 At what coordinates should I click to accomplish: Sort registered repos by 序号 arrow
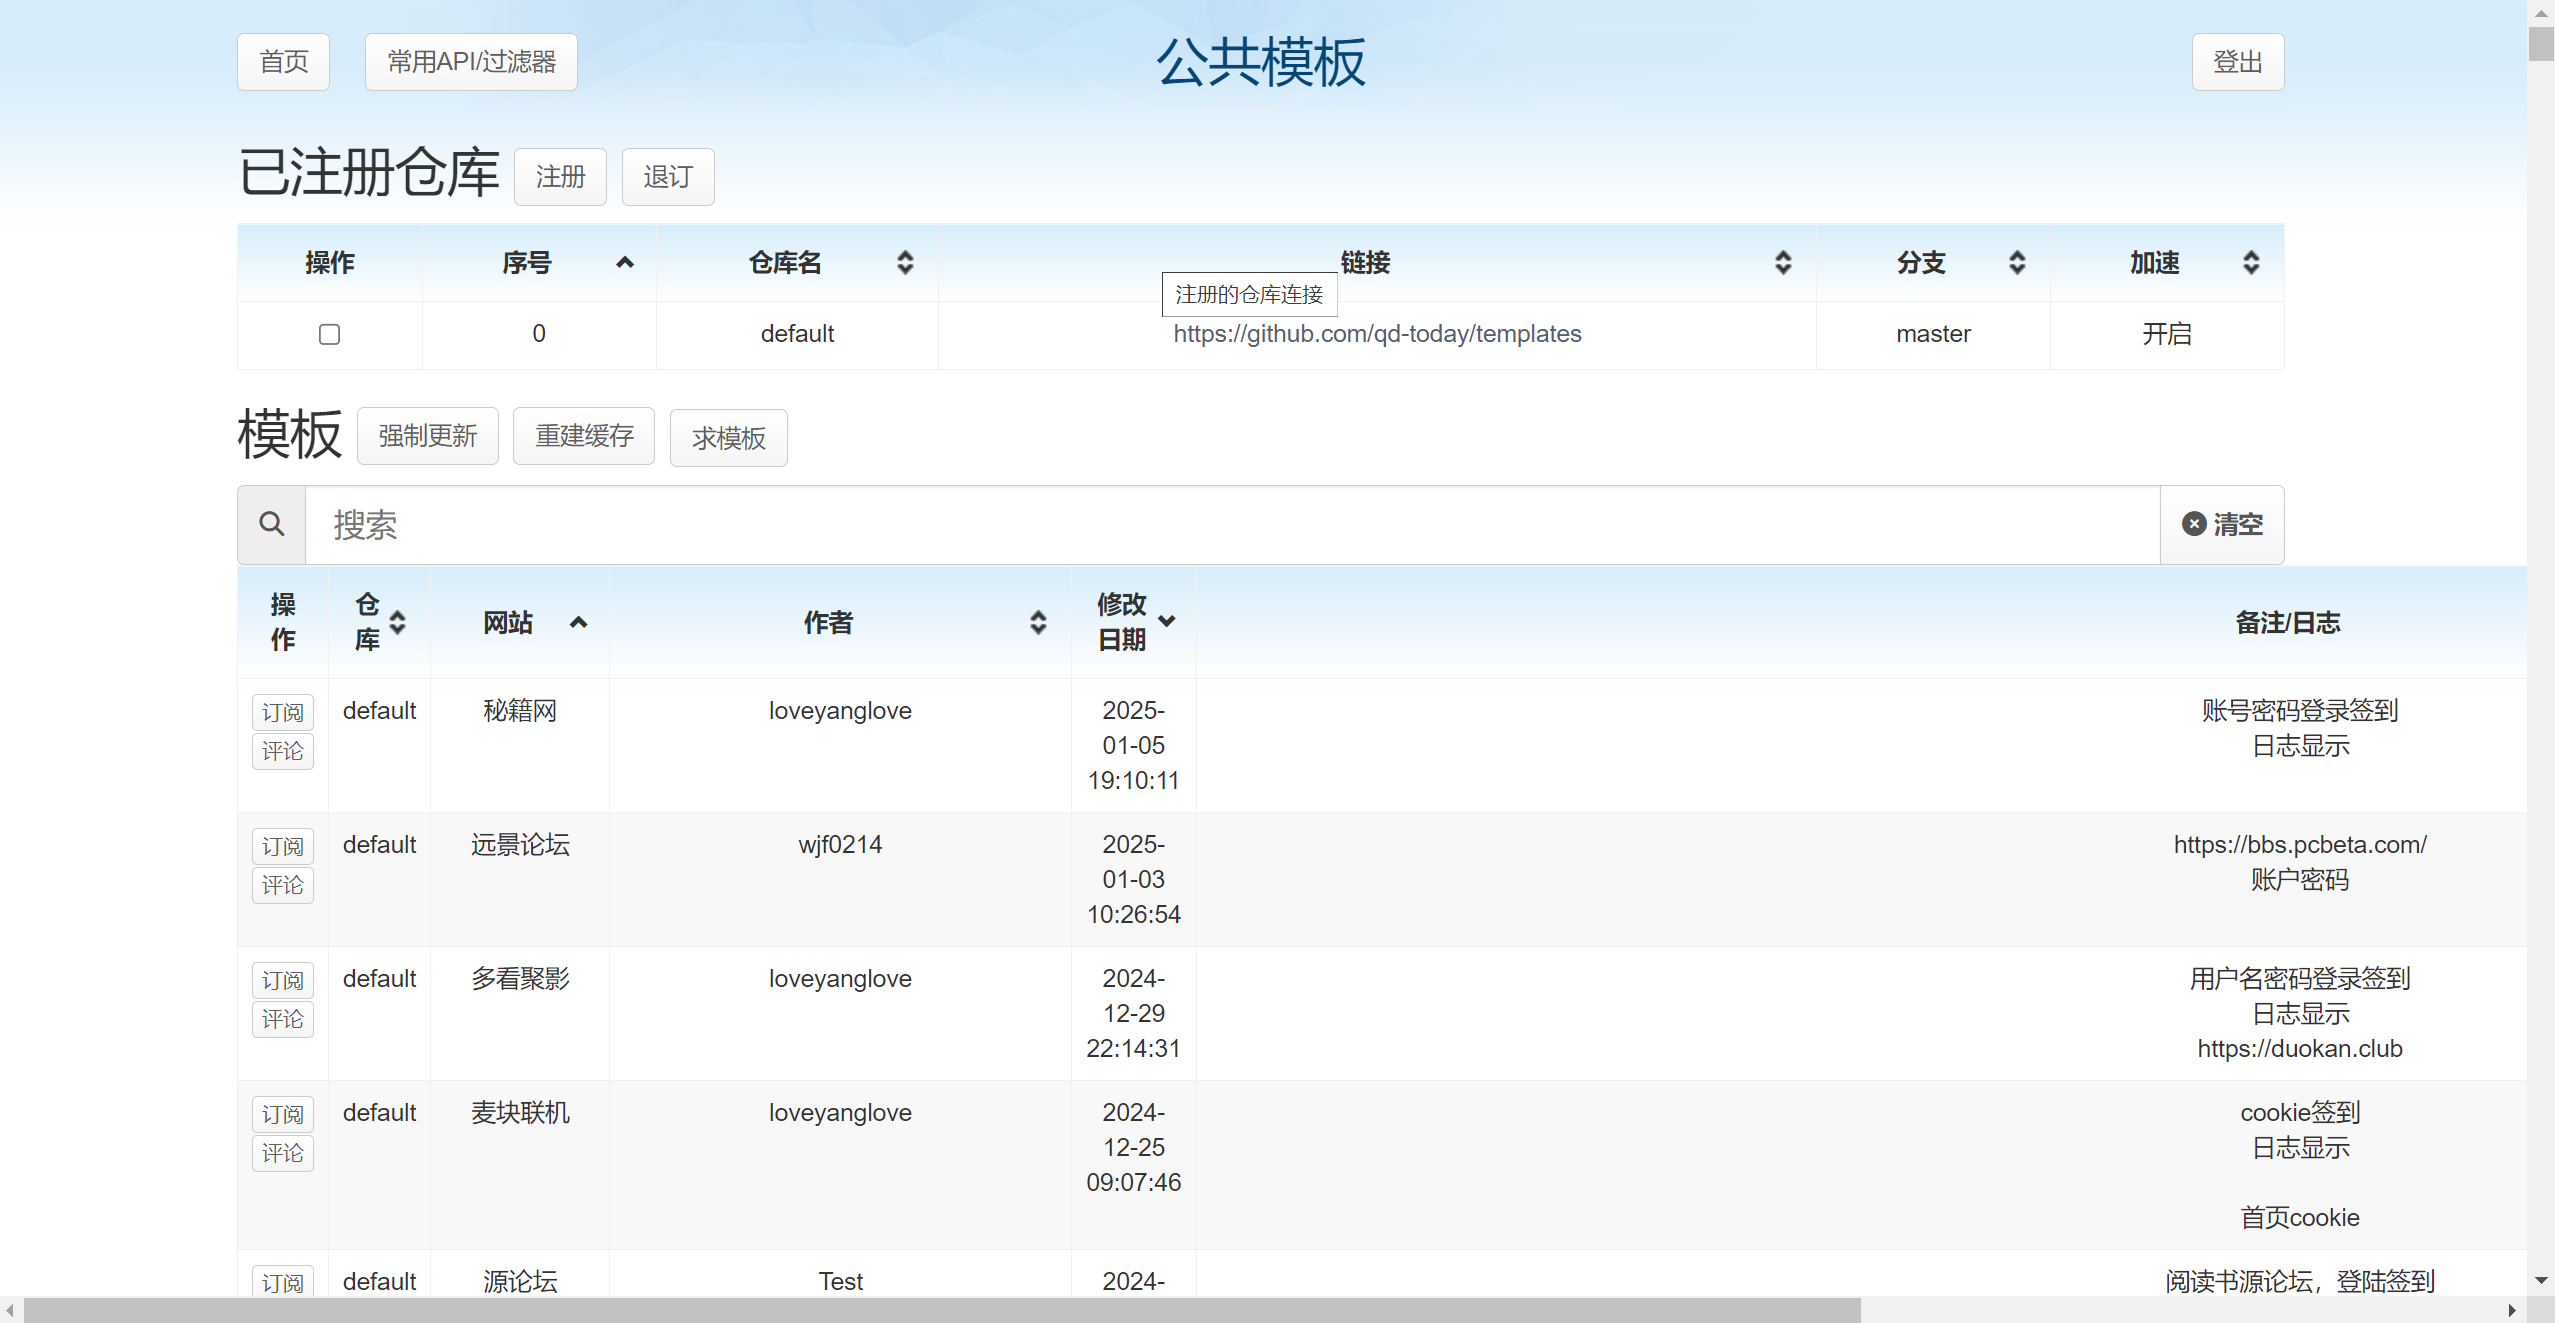point(625,263)
